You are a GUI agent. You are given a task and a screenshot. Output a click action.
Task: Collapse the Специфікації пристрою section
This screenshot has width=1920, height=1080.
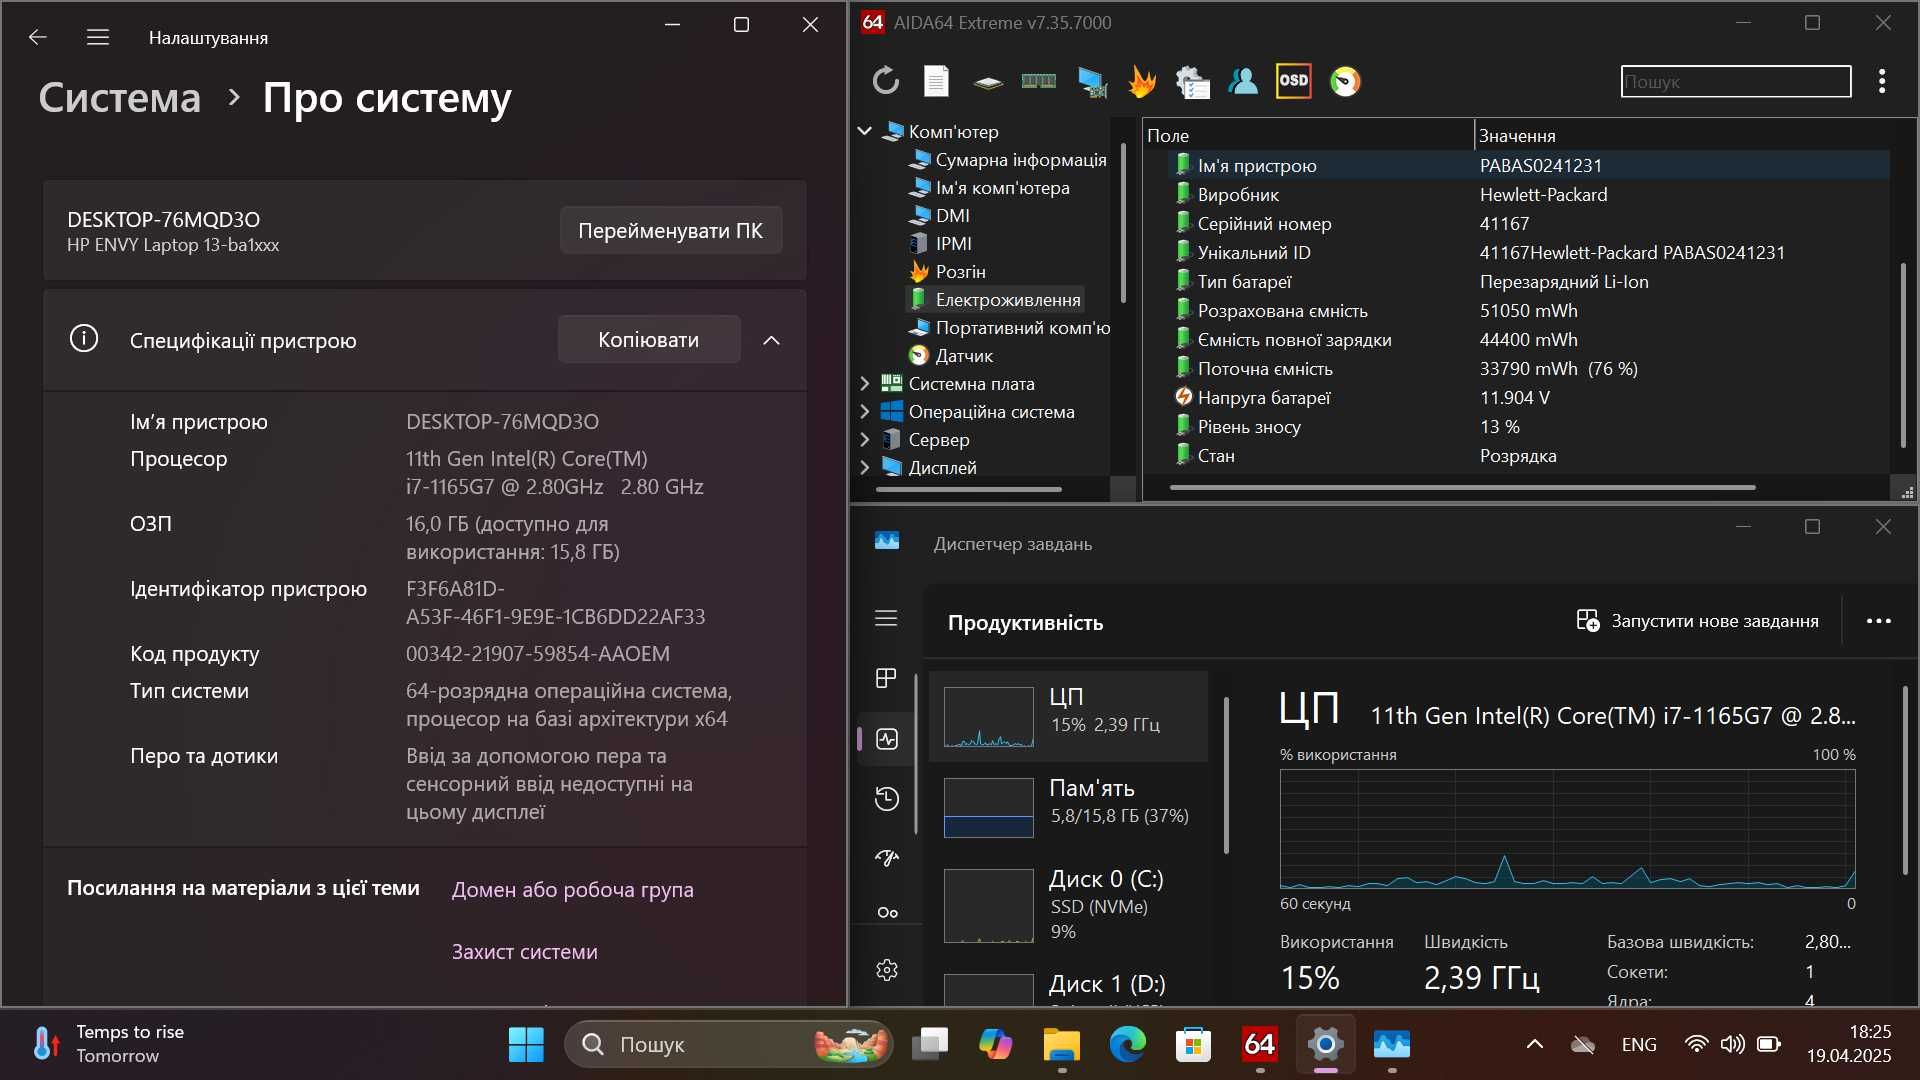click(771, 340)
